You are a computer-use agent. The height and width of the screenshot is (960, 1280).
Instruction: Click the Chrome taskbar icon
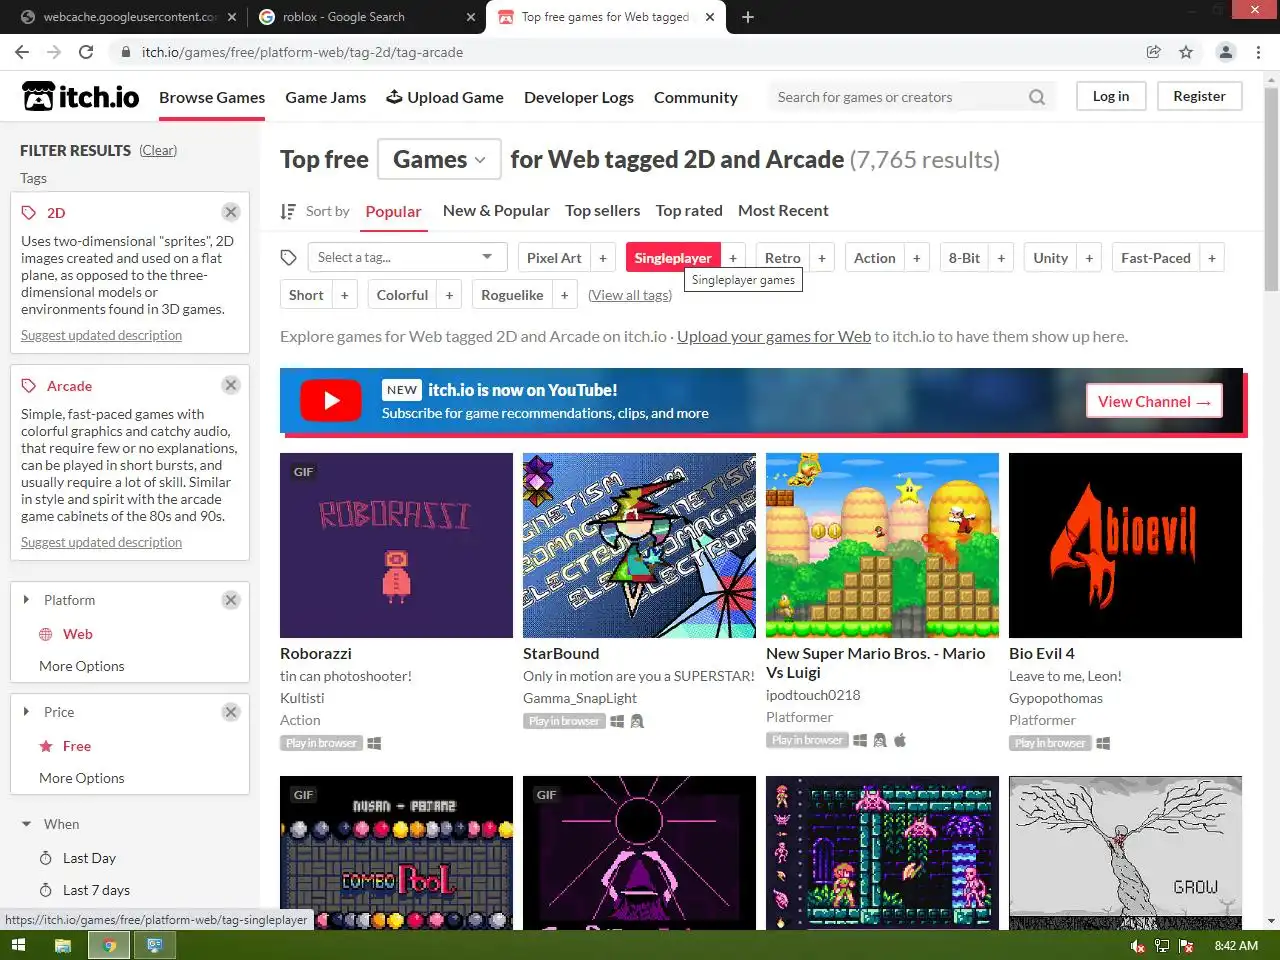(109, 945)
